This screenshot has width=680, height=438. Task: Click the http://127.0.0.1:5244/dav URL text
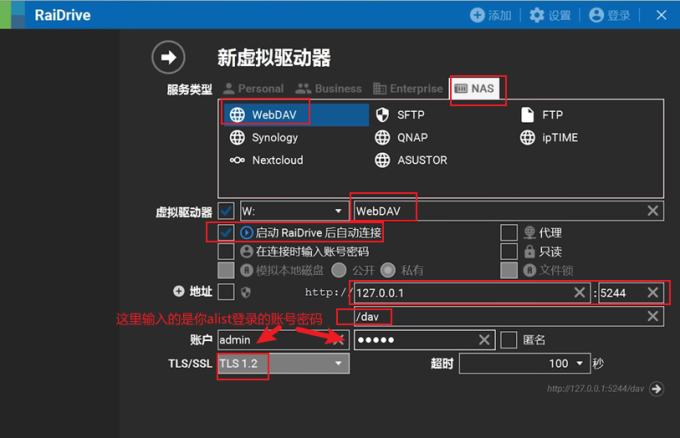pyautogui.click(x=595, y=389)
